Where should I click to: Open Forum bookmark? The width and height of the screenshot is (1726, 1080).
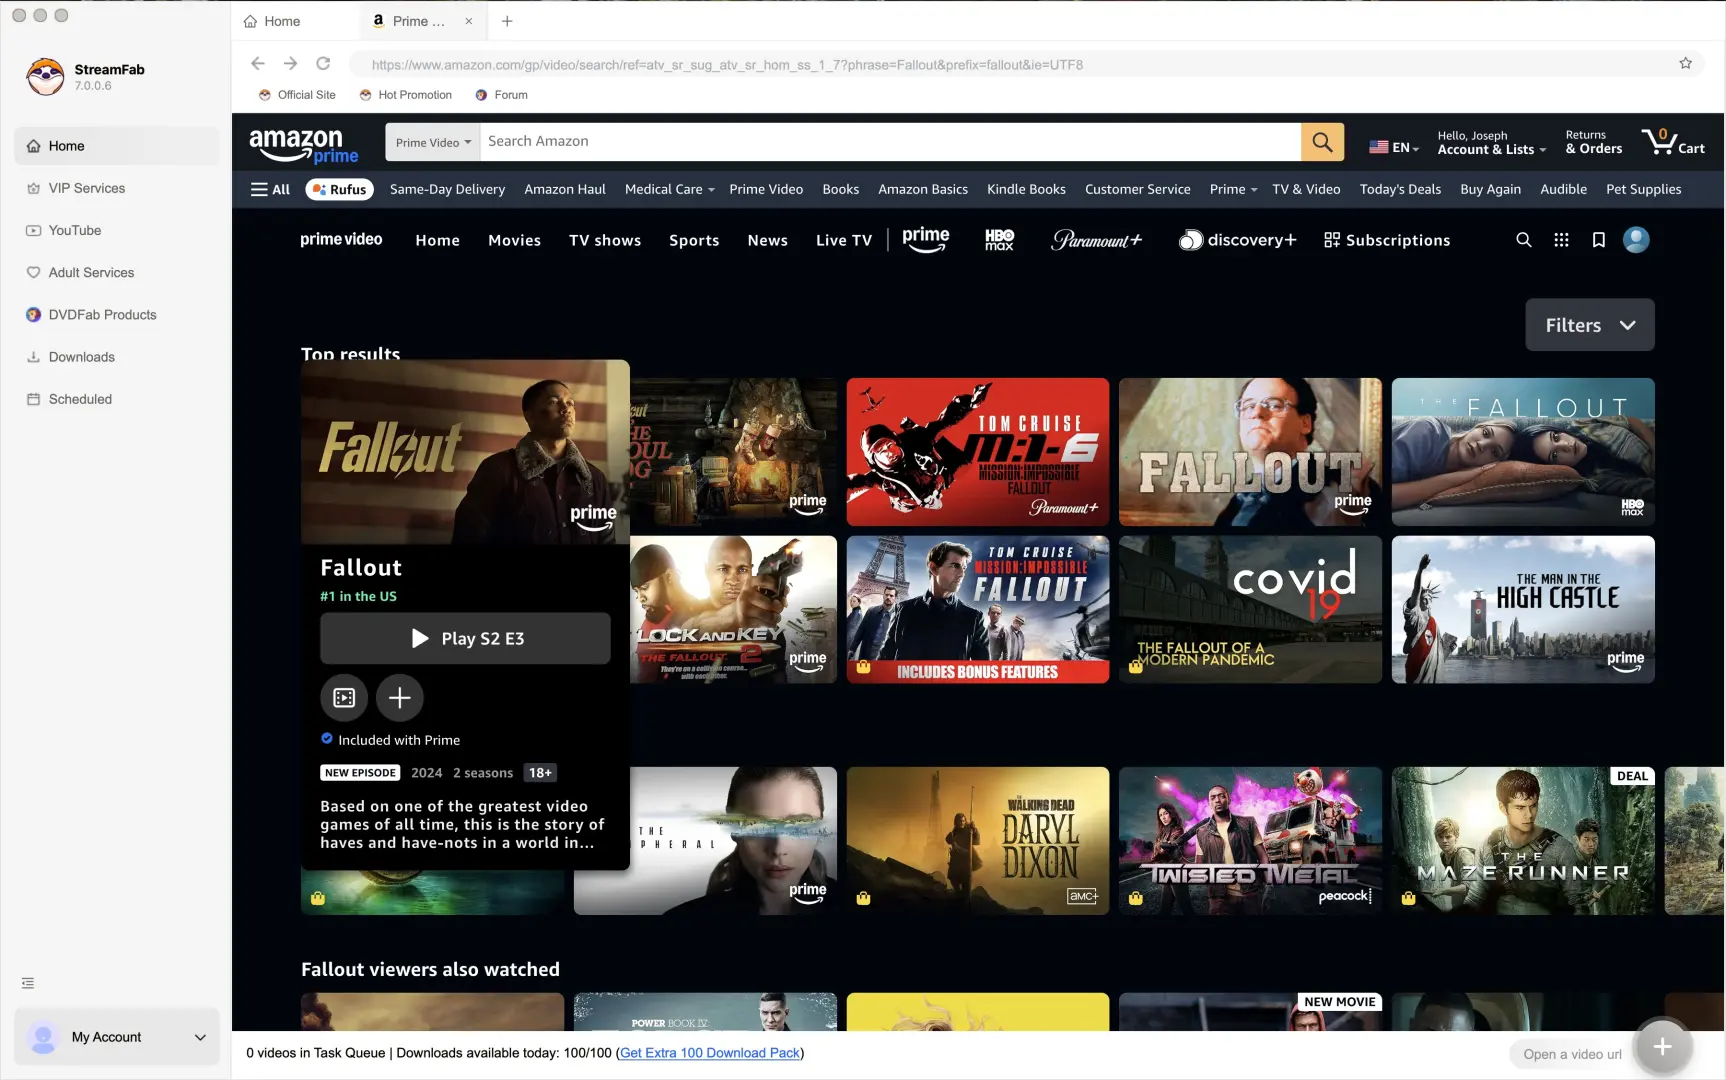pyautogui.click(x=501, y=95)
